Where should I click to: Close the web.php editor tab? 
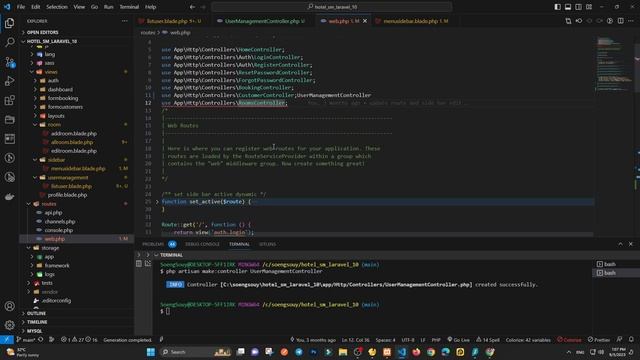365,21
